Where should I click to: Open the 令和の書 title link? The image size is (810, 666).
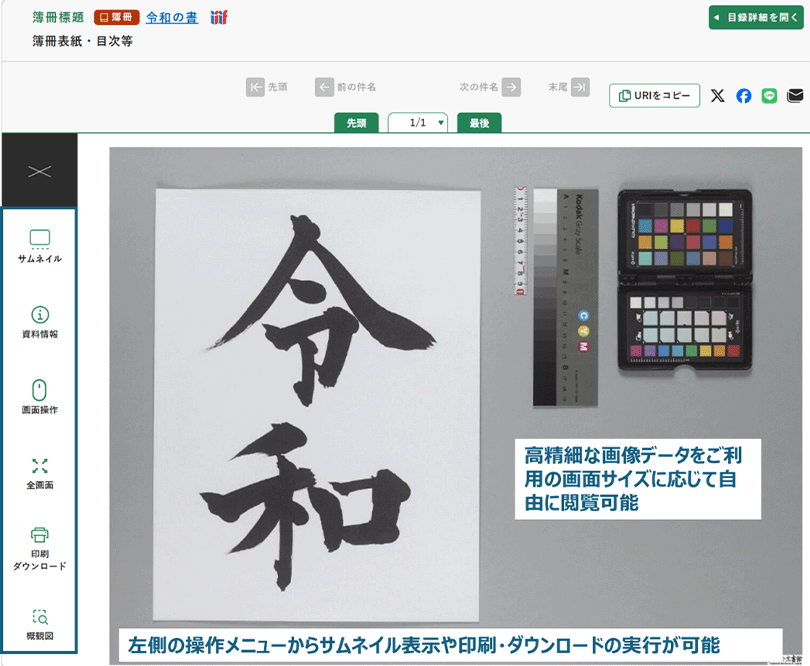coord(171,17)
